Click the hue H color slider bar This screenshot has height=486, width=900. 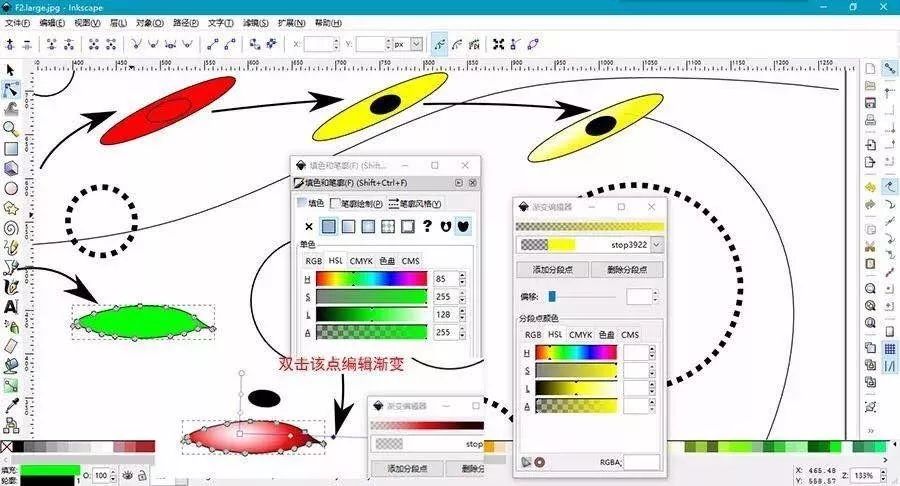pos(371,279)
